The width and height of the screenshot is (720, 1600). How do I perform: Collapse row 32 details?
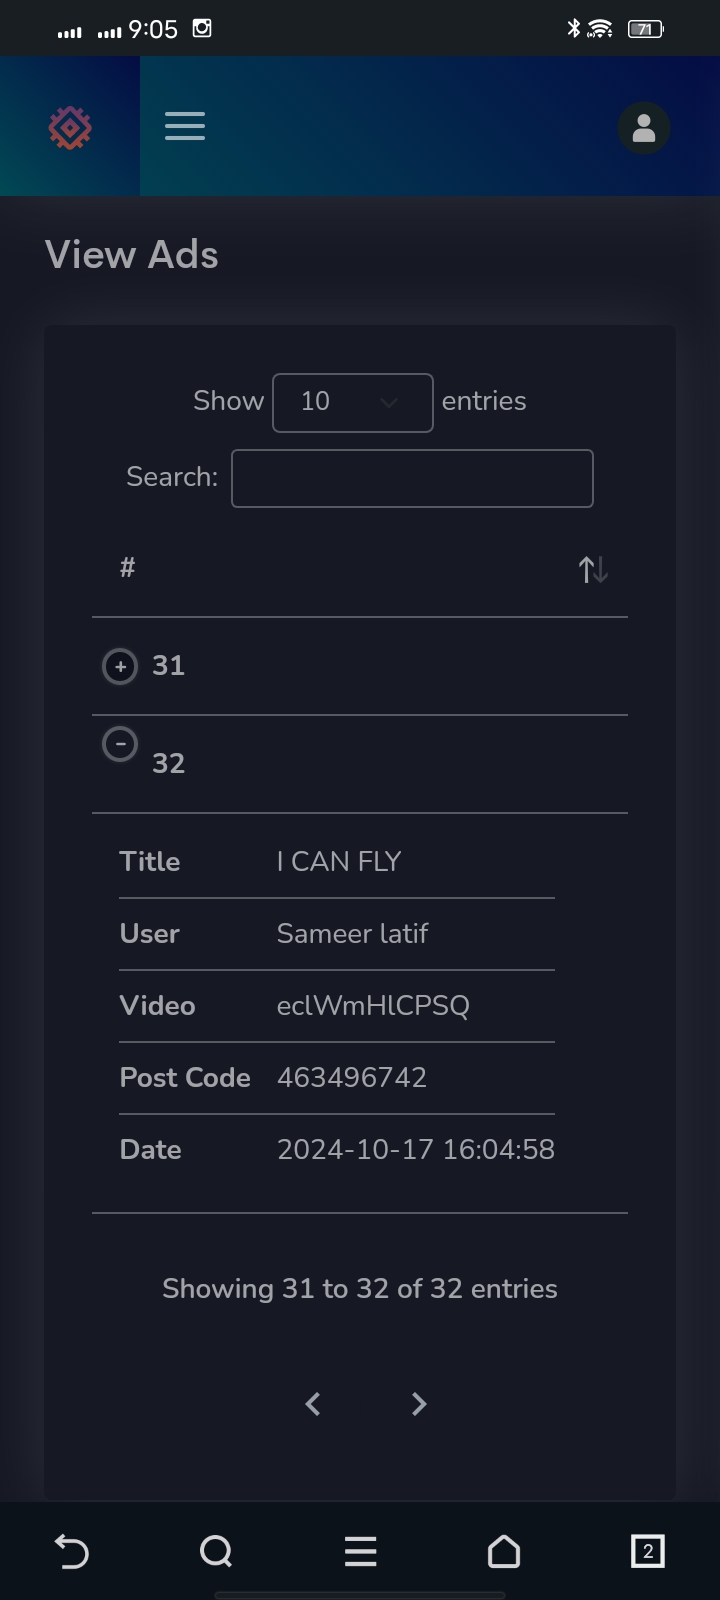click(120, 744)
